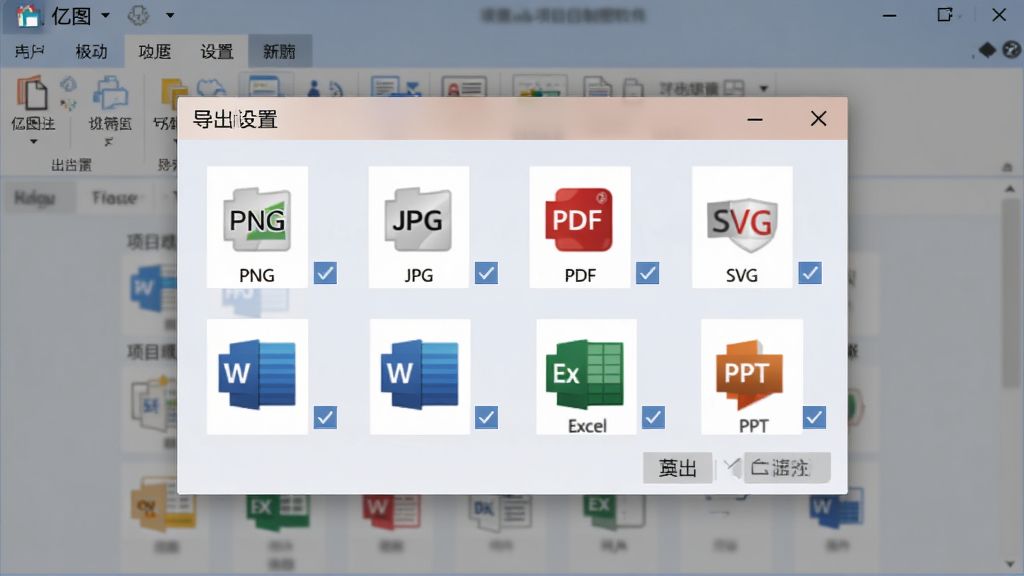Select the SVG export format tile

[x=742, y=227]
